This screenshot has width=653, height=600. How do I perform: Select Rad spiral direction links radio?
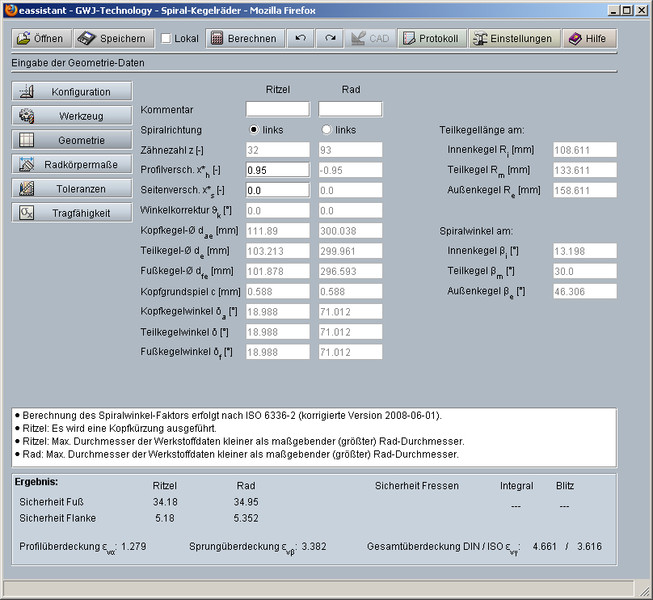(x=326, y=130)
